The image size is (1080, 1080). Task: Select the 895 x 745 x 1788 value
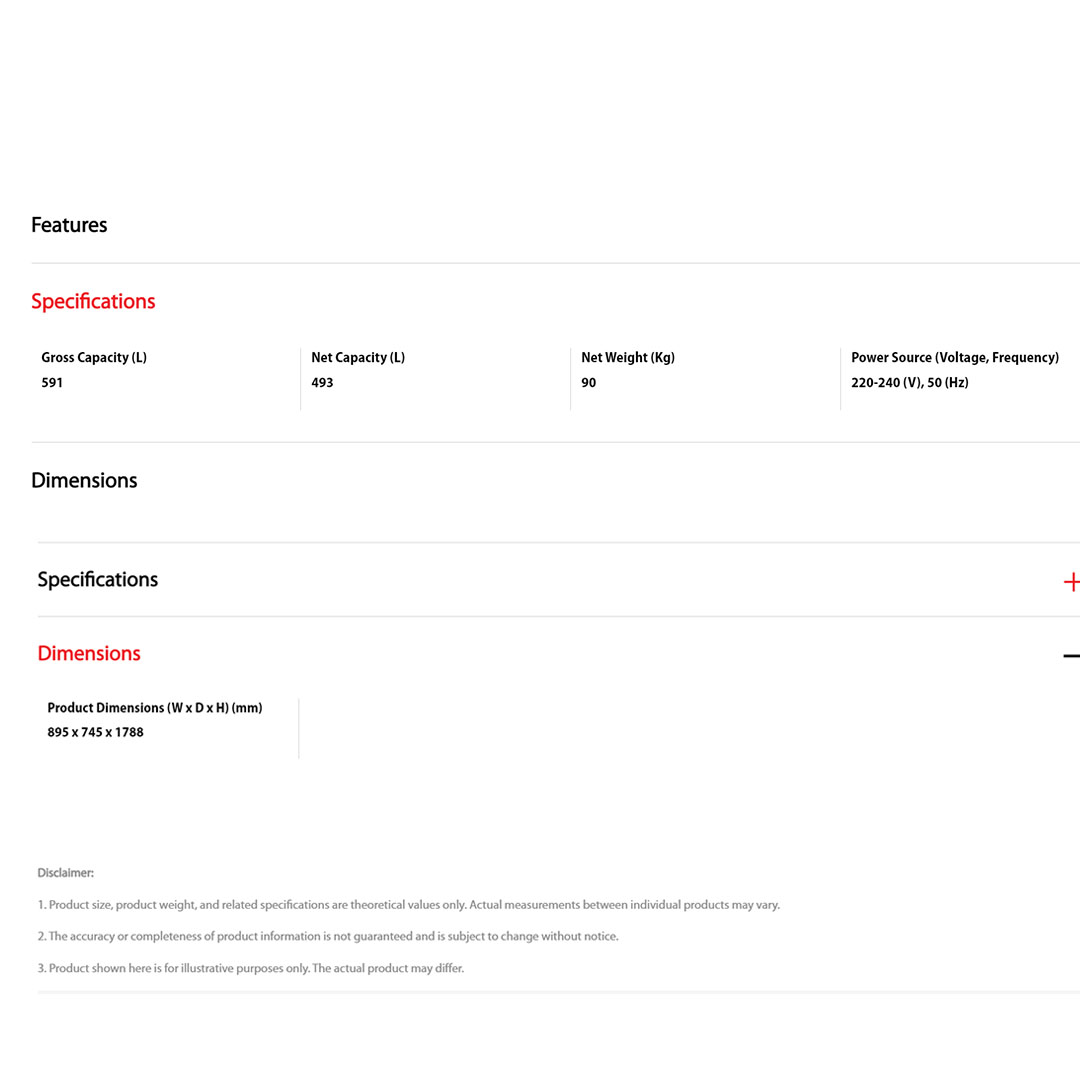pyautogui.click(x=96, y=732)
